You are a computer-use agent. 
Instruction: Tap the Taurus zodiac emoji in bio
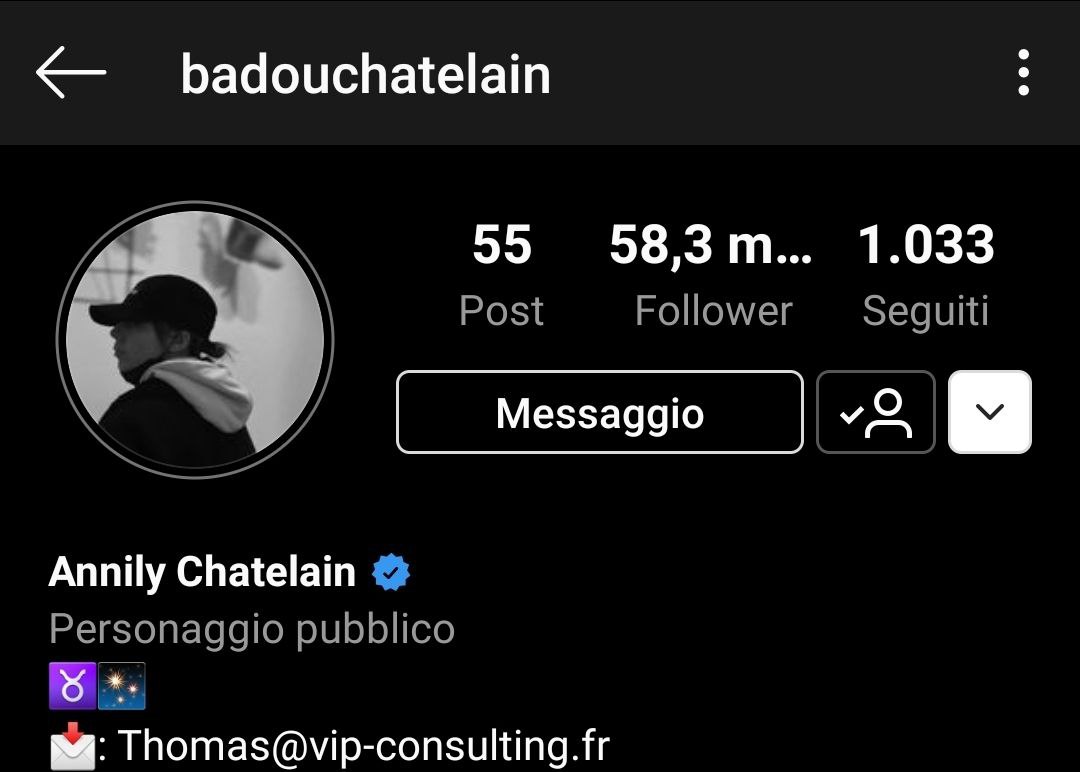coord(72,686)
